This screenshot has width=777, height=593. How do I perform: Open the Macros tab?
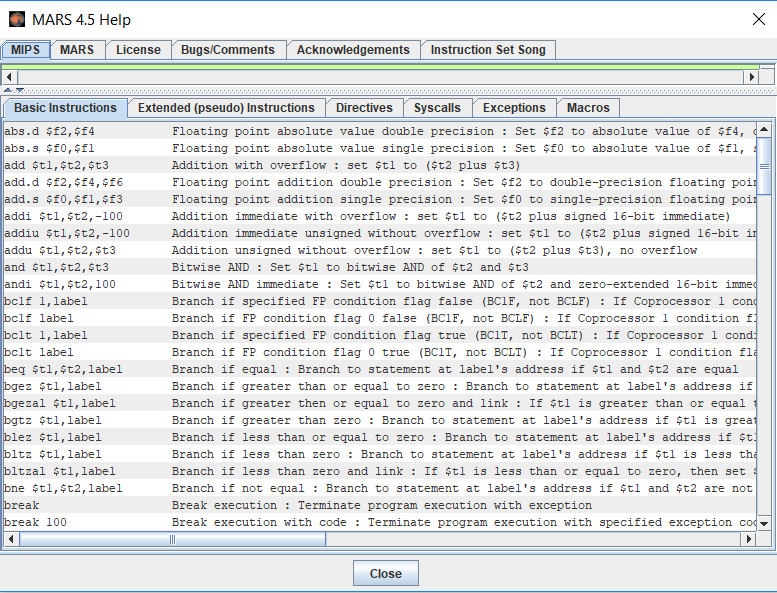[588, 108]
